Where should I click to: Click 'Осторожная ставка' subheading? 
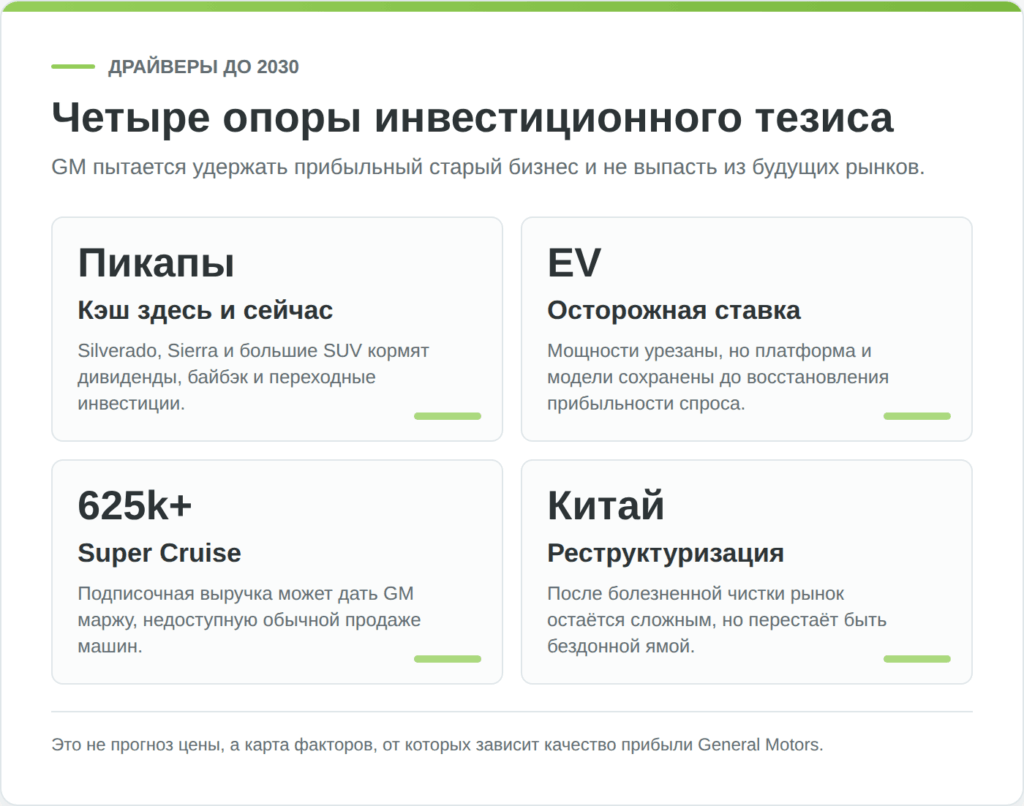click(x=673, y=310)
